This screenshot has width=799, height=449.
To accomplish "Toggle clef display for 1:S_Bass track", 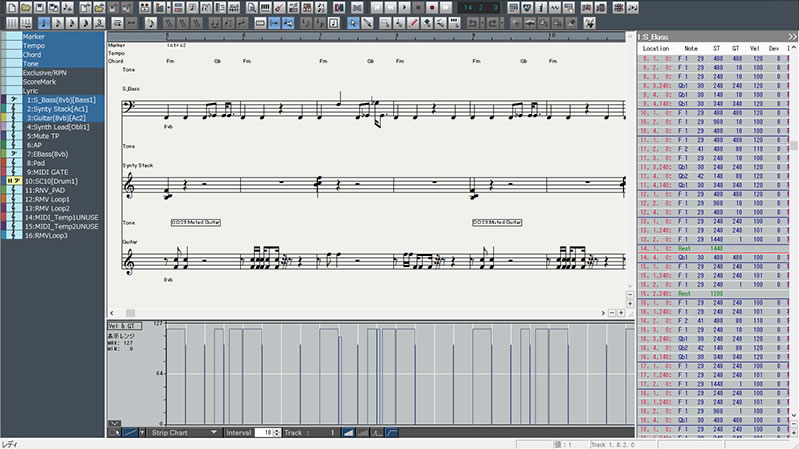I will point(13,100).
